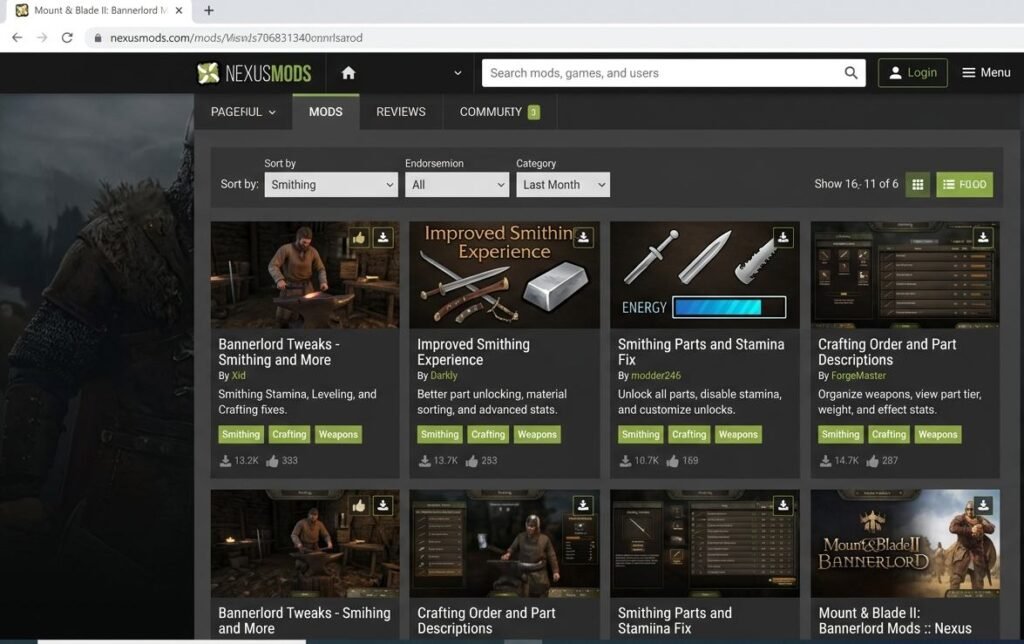Click Crafting tag on Bannerlord Tweaks card
The image size is (1024, 644).
tap(289, 434)
